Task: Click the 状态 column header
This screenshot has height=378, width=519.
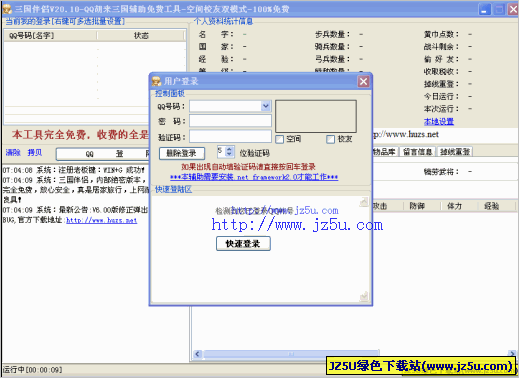Action: pos(141,35)
